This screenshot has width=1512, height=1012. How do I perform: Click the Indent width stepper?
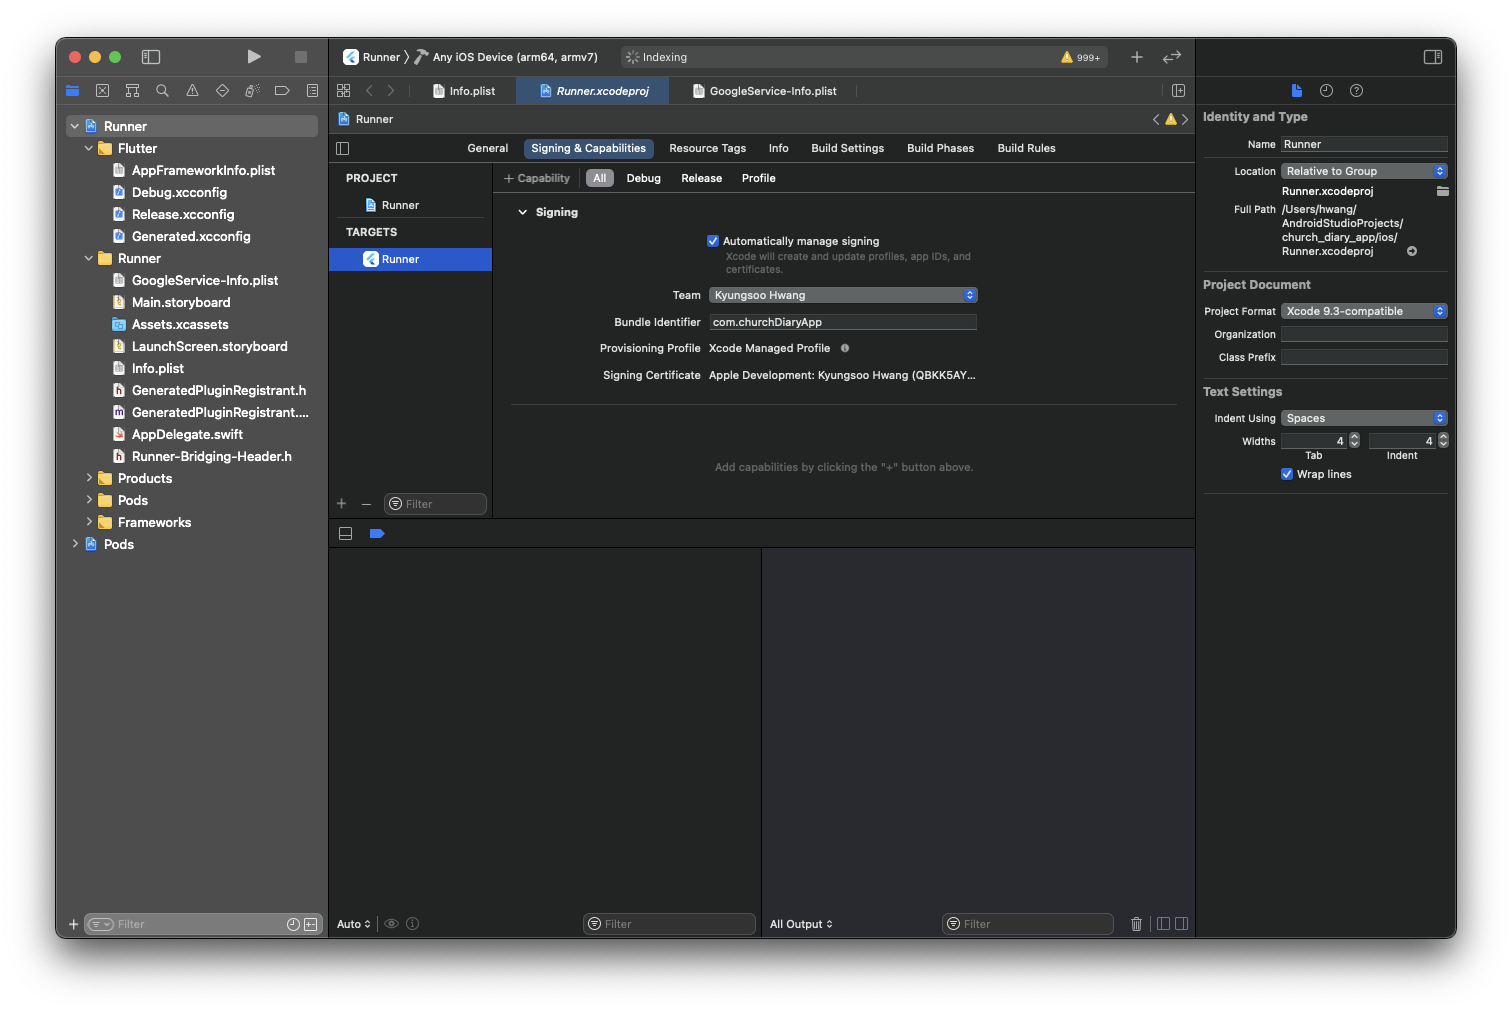[1443, 440]
